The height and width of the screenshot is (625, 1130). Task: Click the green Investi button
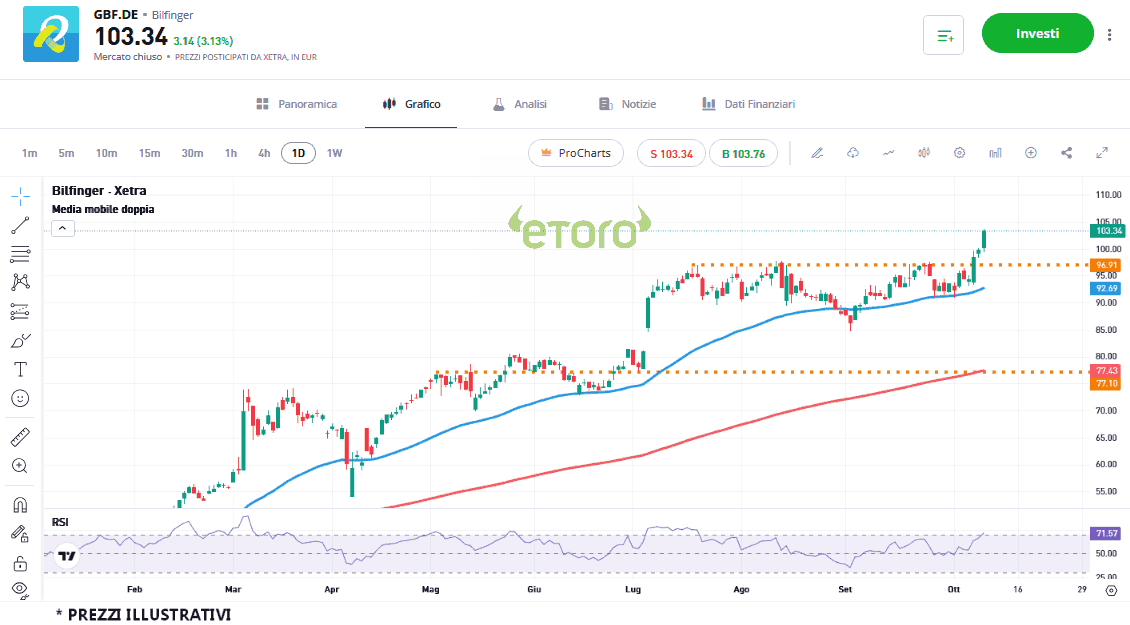tap(1037, 33)
